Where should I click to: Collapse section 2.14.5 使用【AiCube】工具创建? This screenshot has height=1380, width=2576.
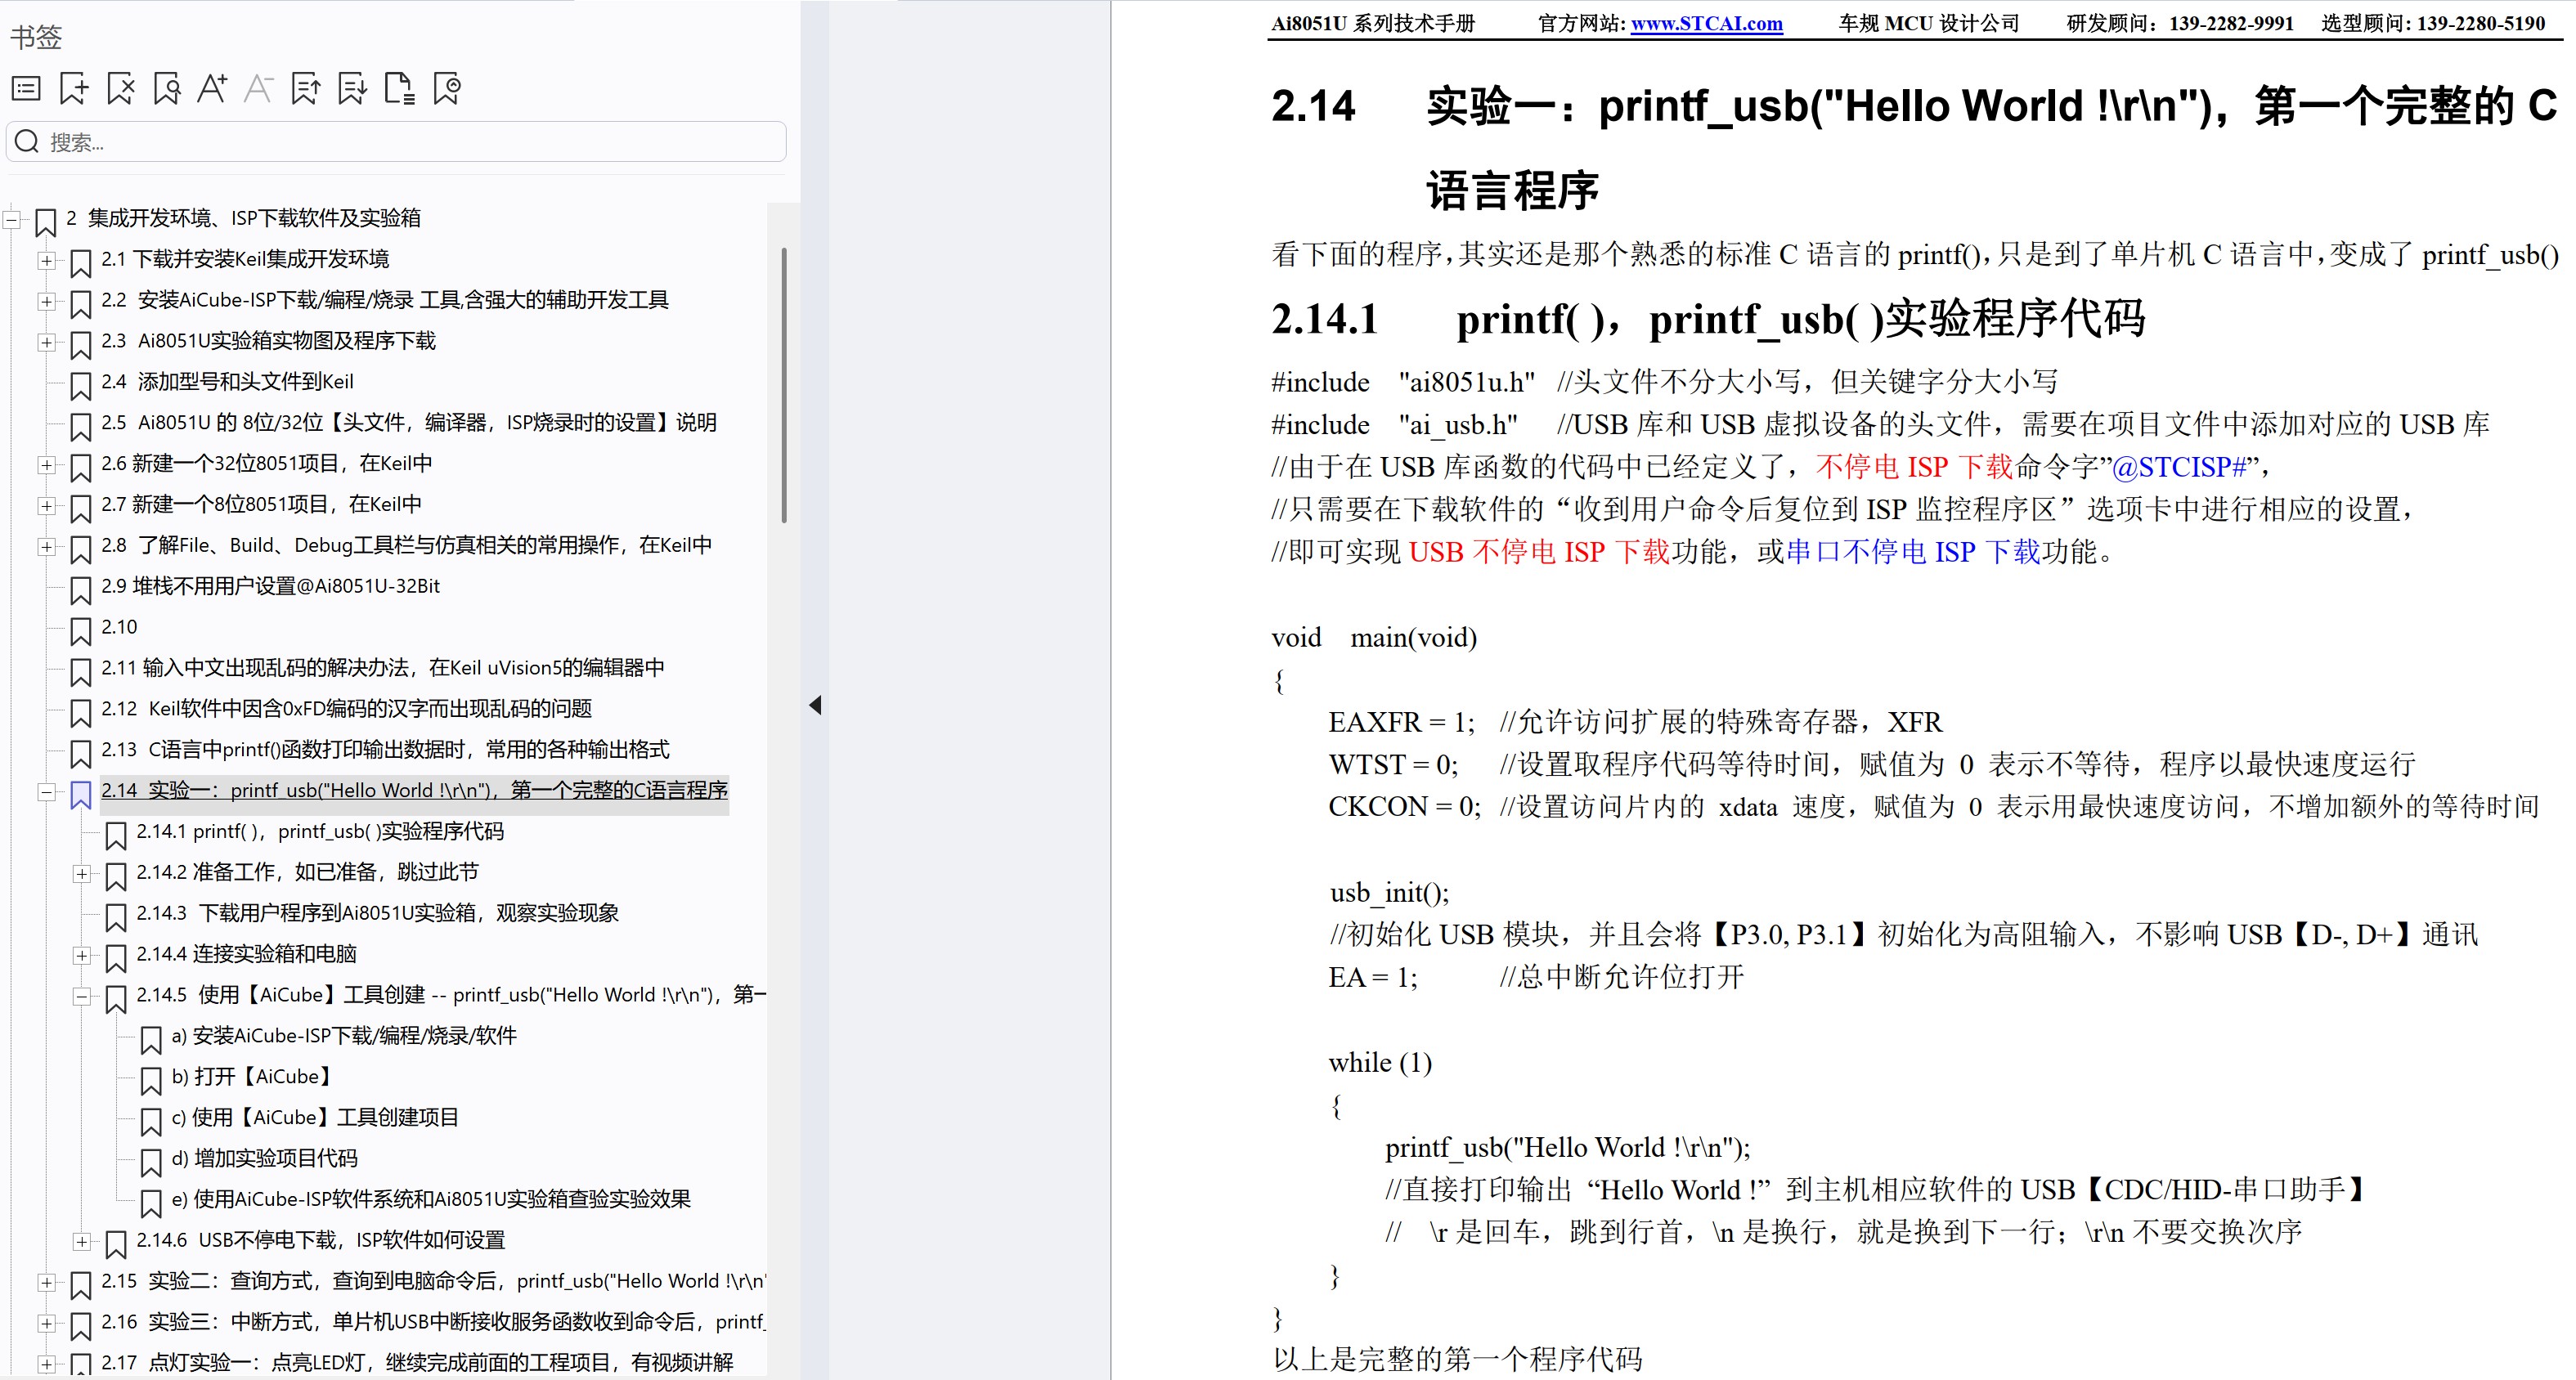(x=82, y=997)
